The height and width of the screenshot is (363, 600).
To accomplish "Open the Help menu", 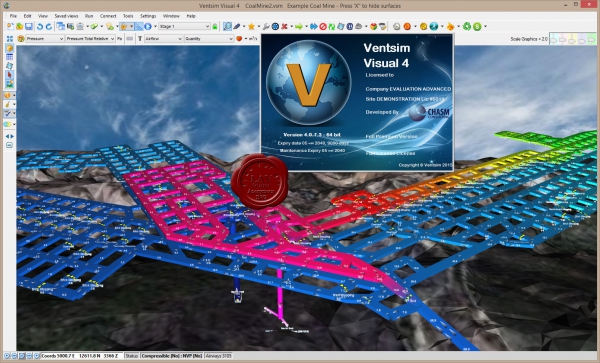I will 191,16.
